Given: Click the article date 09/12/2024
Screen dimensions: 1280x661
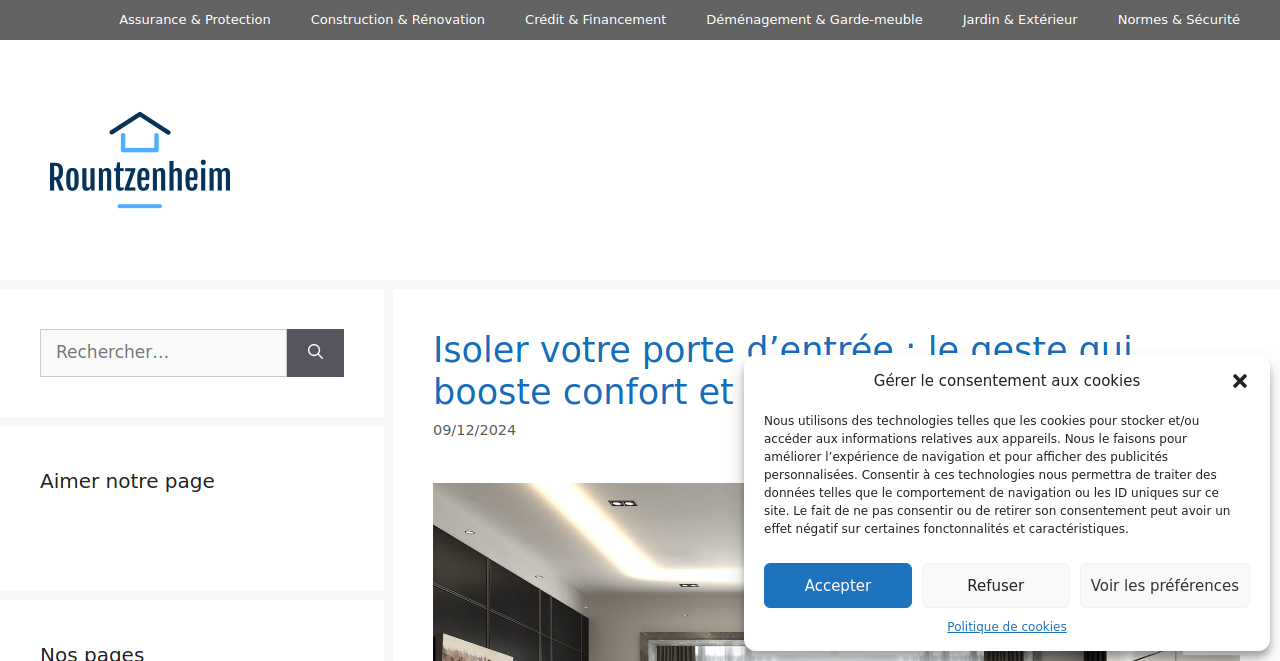Looking at the screenshot, I should pyautogui.click(x=474, y=430).
